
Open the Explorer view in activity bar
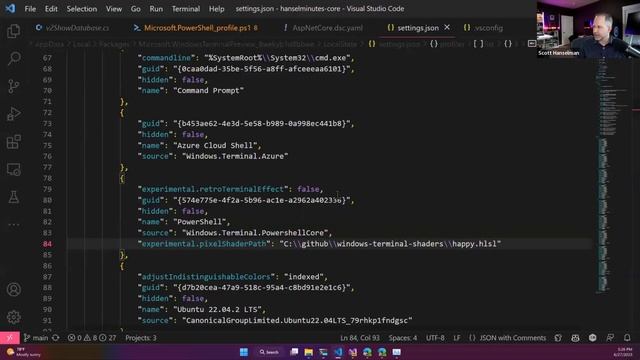coord(13,31)
